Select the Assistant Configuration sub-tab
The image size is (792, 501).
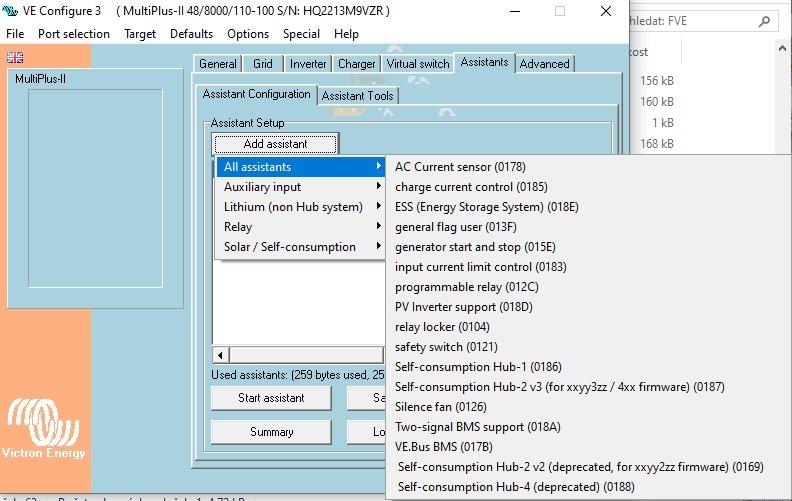pos(257,94)
